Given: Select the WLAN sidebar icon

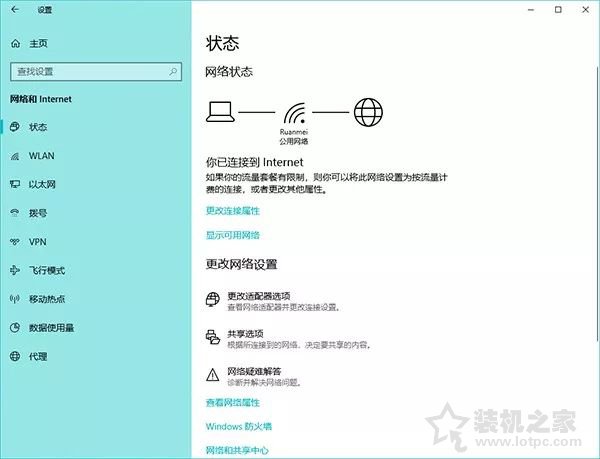Looking at the screenshot, I should tap(15, 156).
